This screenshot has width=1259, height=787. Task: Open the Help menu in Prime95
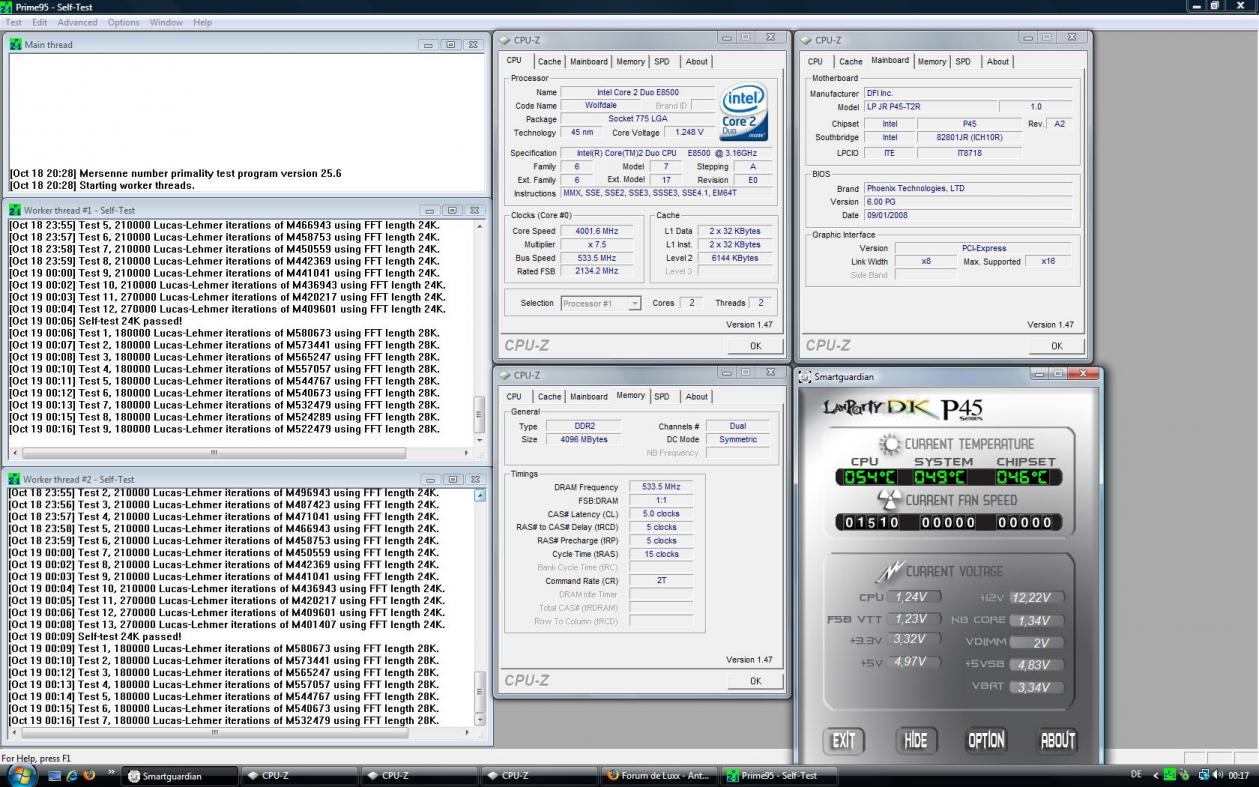pos(203,22)
